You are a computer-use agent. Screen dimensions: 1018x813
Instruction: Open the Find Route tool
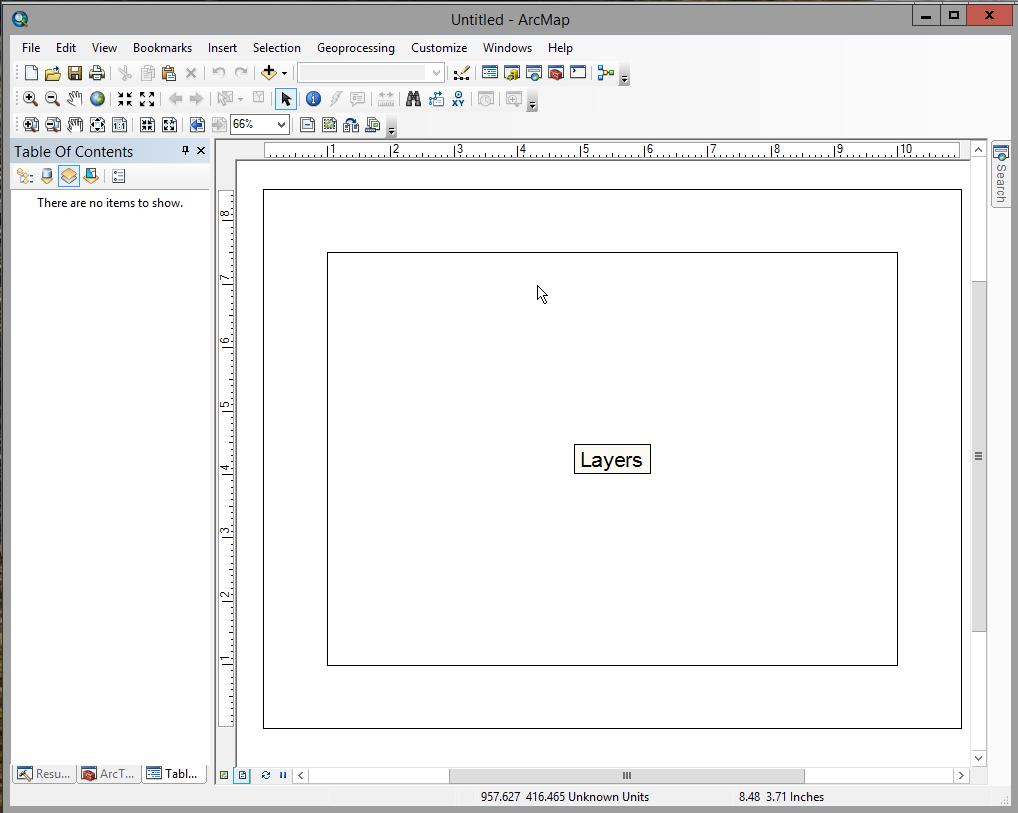(x=436, y=99)
